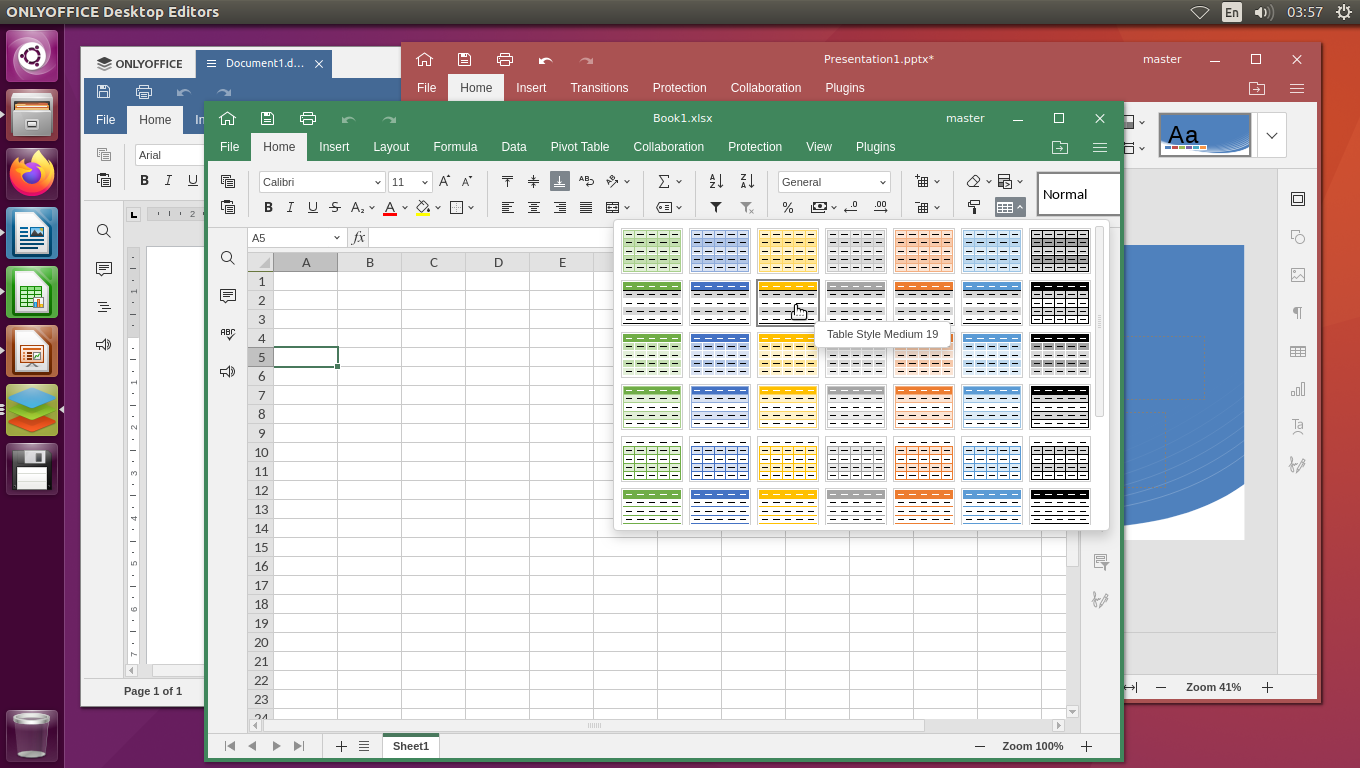Add a new sheet with plus button
Viewport: 1360px width, 768px height.
341,746
